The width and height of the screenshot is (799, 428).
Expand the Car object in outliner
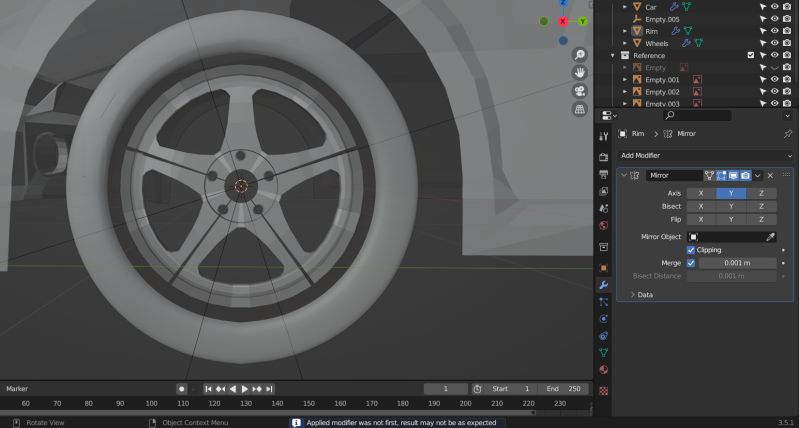coord(625,7)
